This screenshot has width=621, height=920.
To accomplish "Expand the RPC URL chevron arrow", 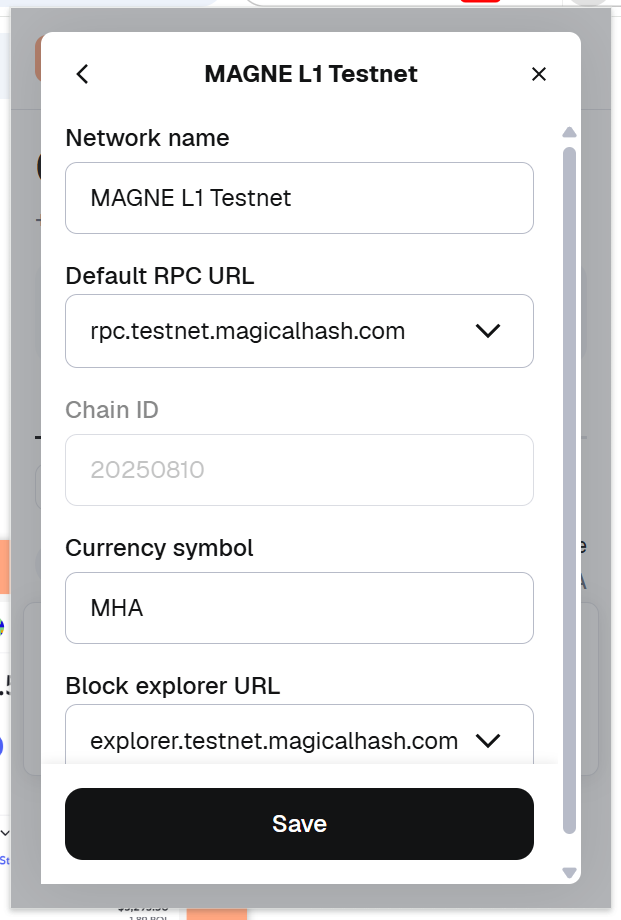I will 488,331.
